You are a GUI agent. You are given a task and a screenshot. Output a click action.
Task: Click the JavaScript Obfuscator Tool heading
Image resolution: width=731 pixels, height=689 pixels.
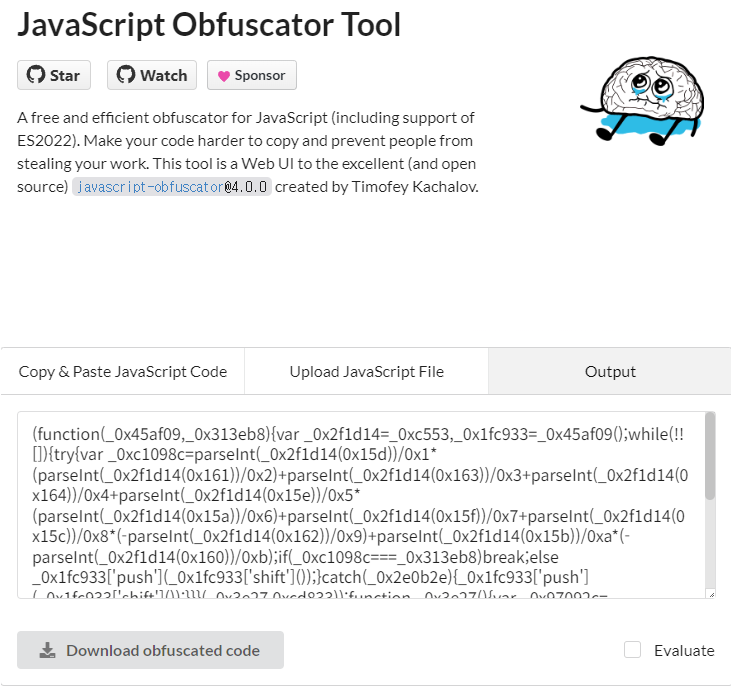209,25
